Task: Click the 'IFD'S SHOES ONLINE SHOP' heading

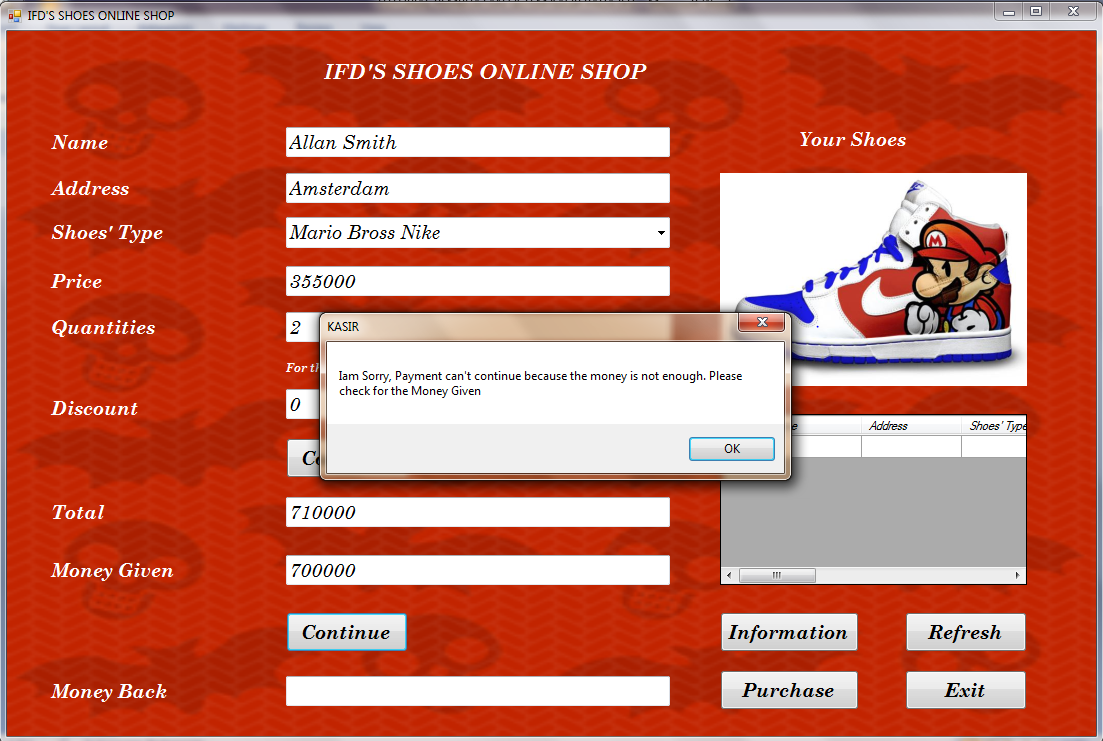Action: click(x=485, y=71)
